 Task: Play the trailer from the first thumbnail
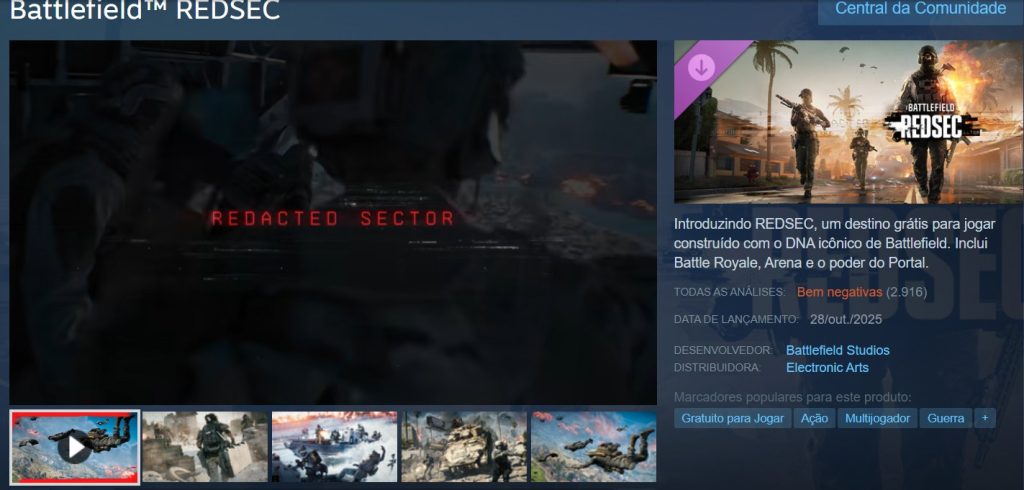(x=75, y=446)
